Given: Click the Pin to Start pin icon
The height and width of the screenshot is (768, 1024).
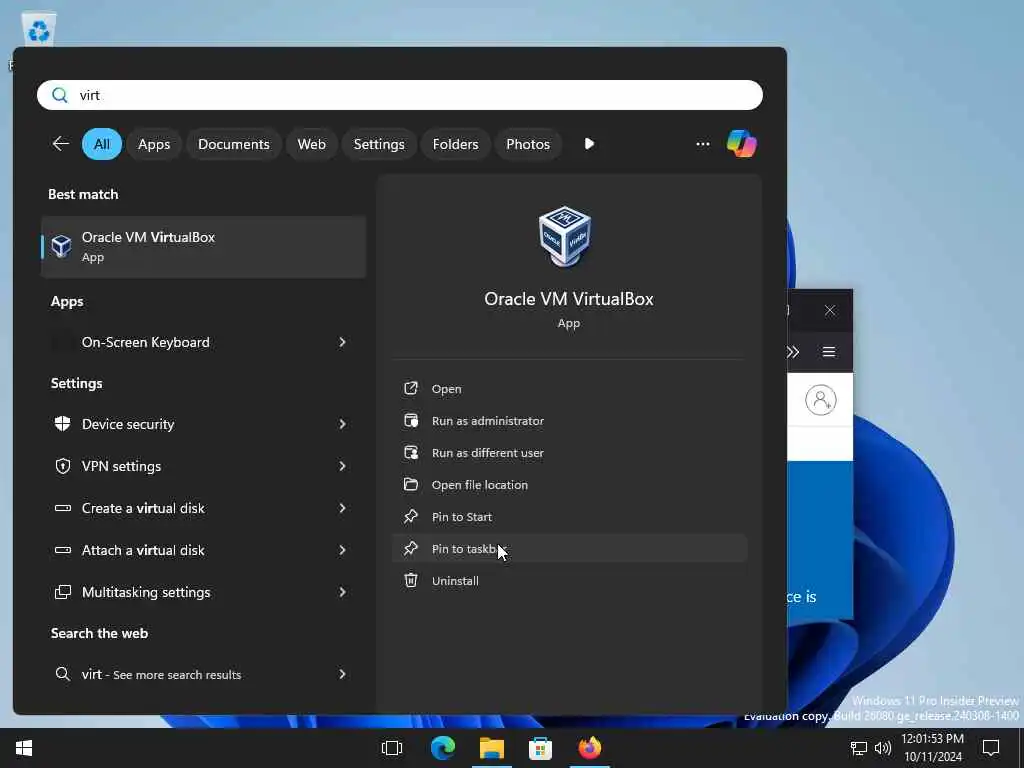Looking at the screenshot, I should pyautogui.click(x=411, y=516).
